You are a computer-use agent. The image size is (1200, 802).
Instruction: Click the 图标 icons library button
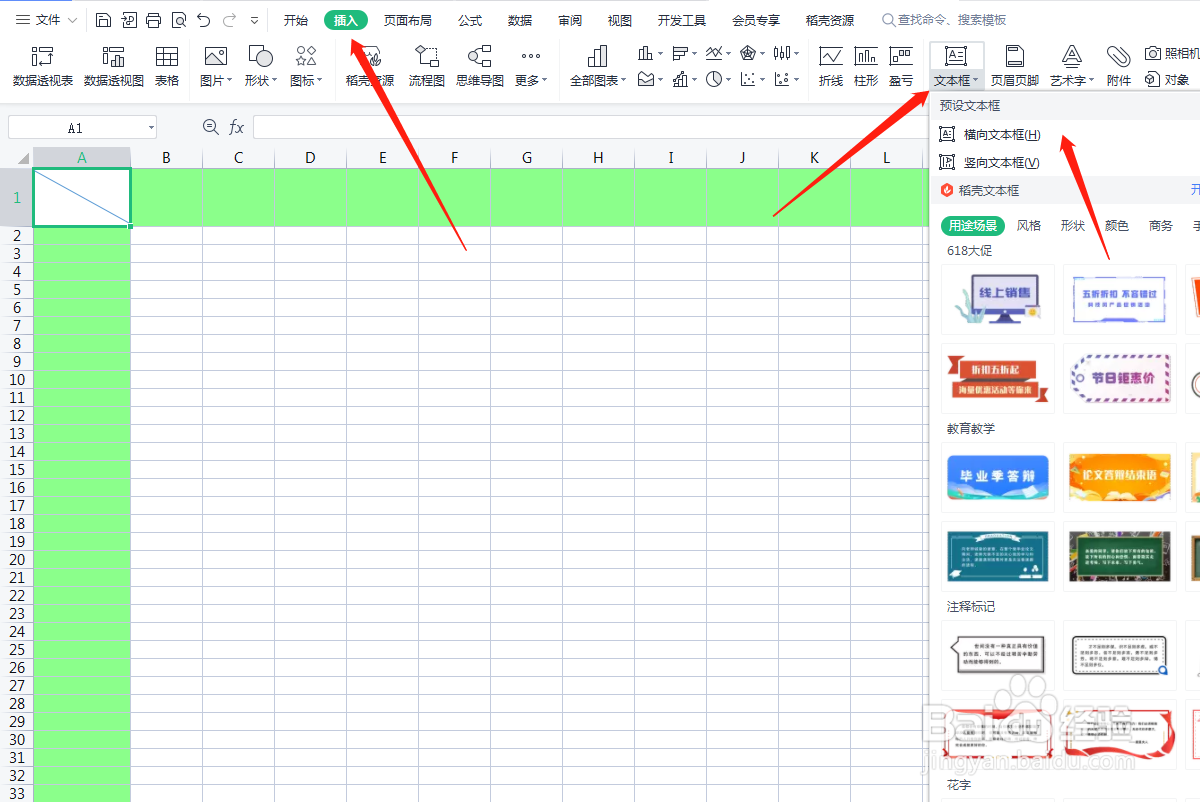click(306, 66)
